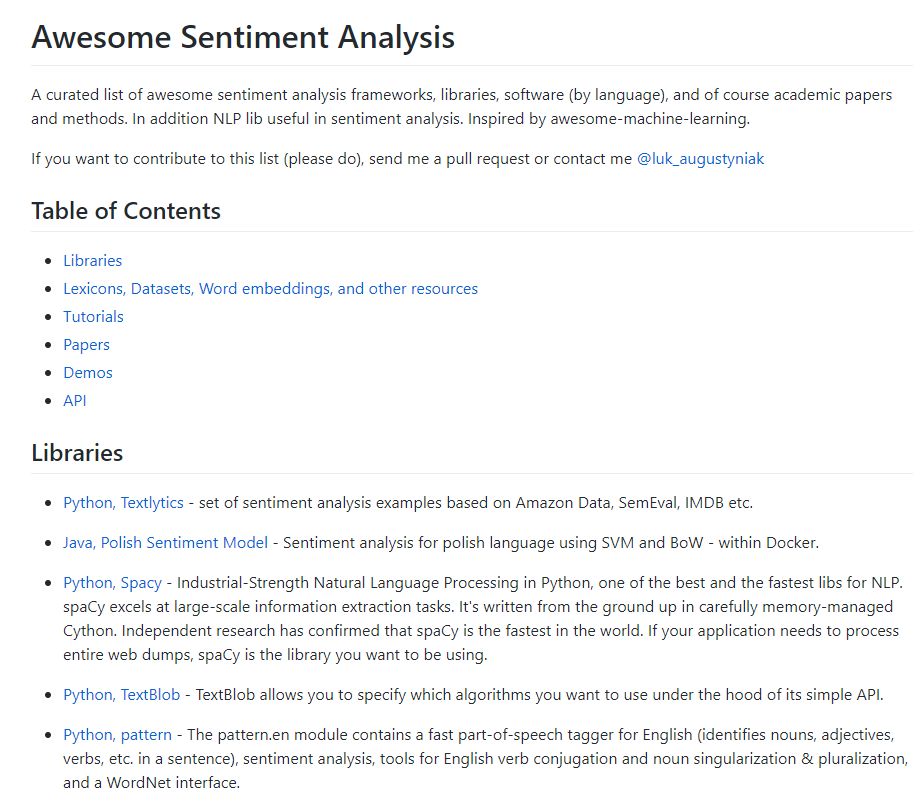
Task: Open the Python, Textlytics library link
Action: coord(125,502)
